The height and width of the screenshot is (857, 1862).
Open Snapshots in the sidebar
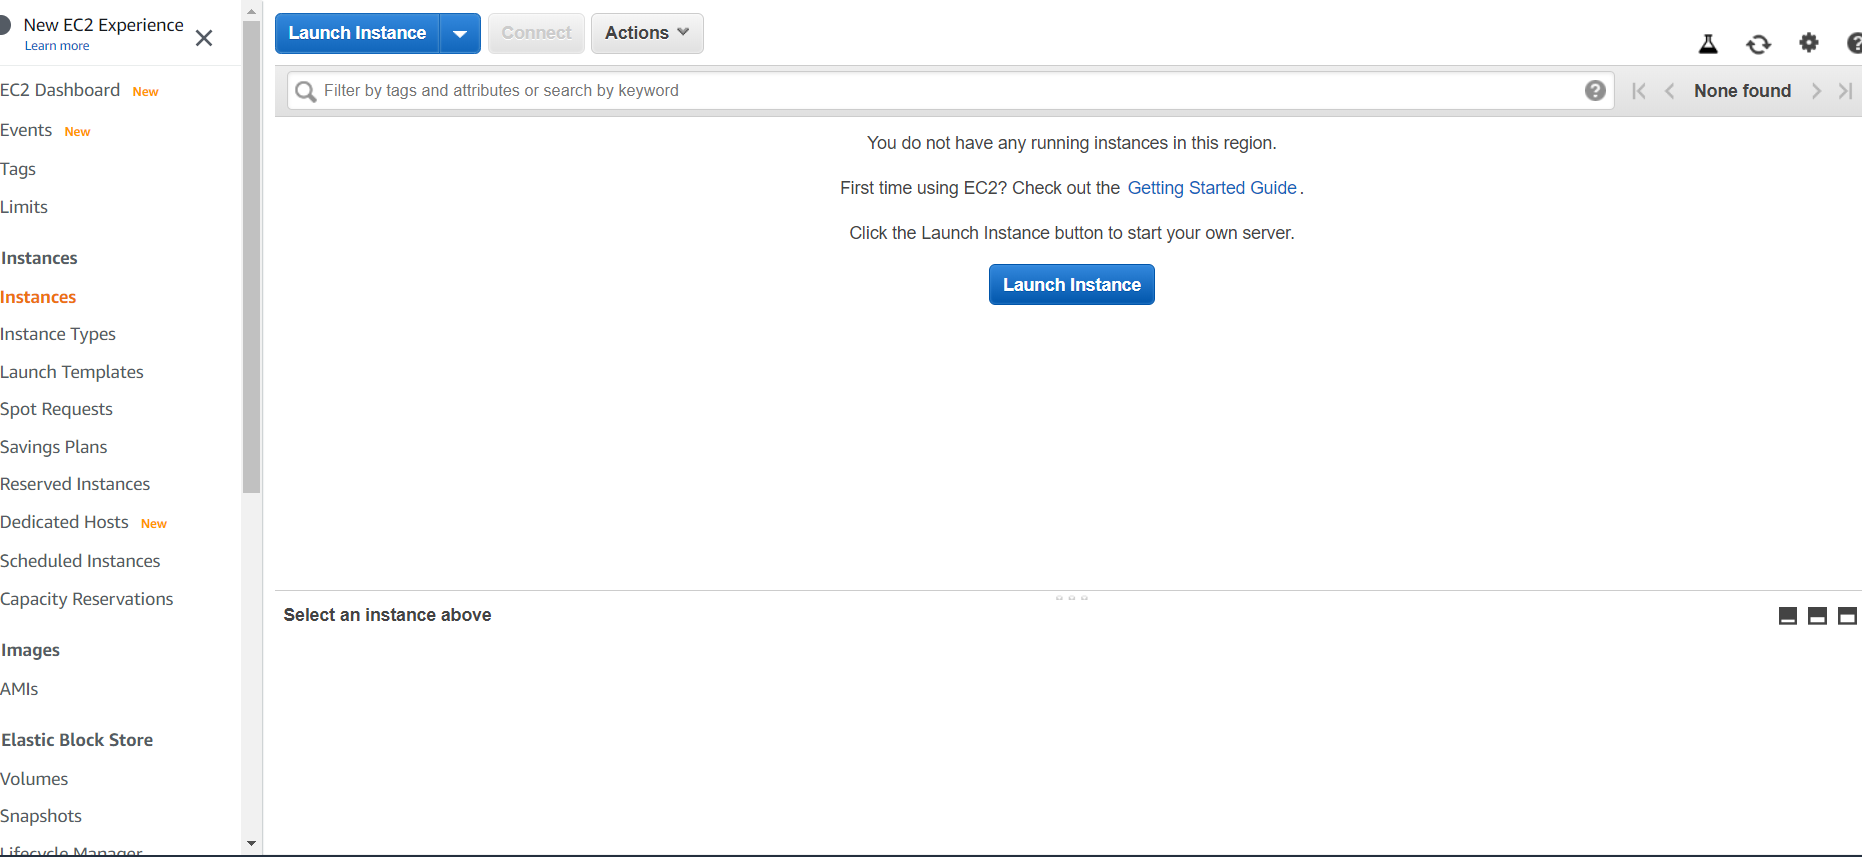pos(41,816)
